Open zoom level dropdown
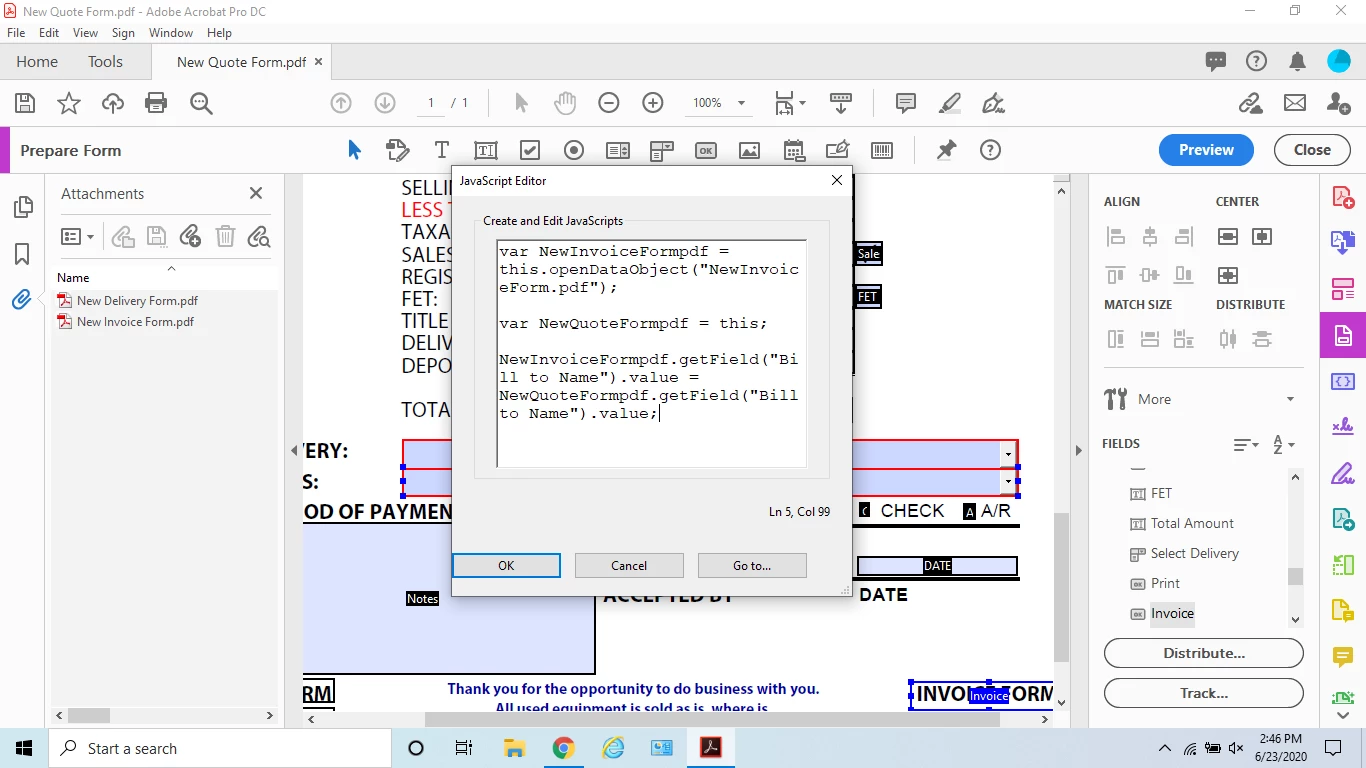 (x=741, y=103)
